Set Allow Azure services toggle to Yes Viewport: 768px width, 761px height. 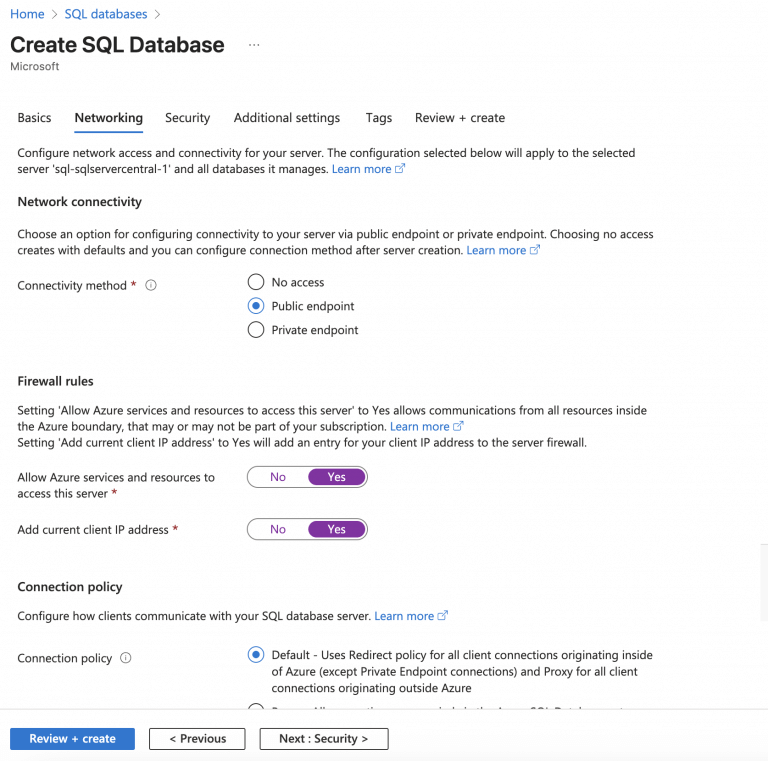pyautogui.click(x=337, y=477)
